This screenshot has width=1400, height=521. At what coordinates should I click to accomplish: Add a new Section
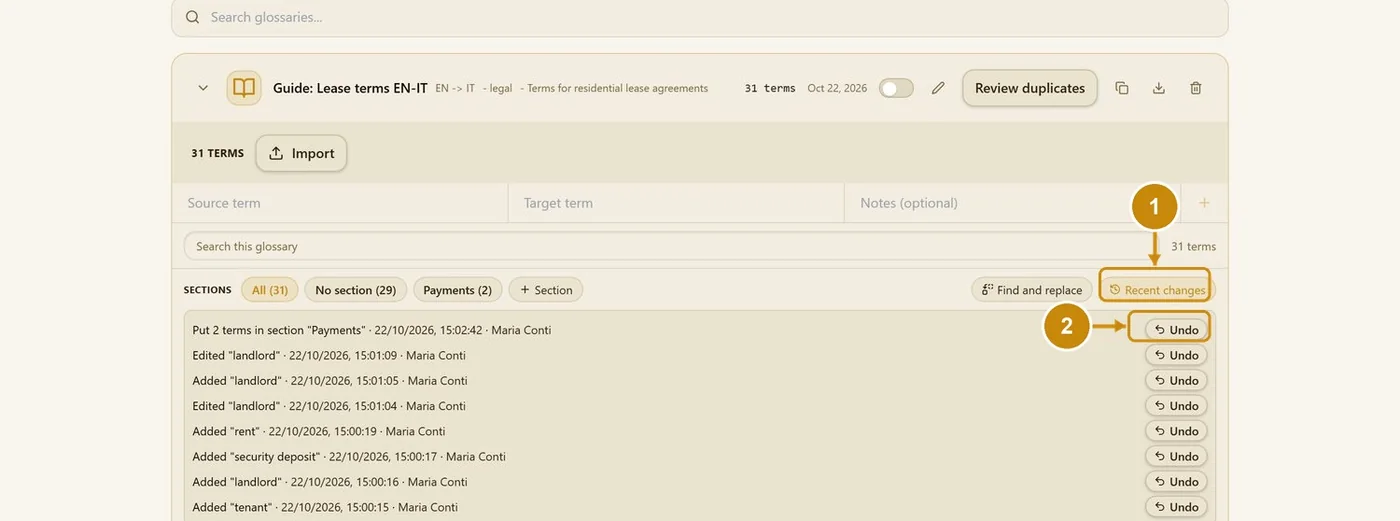click(x=546, y=290)
